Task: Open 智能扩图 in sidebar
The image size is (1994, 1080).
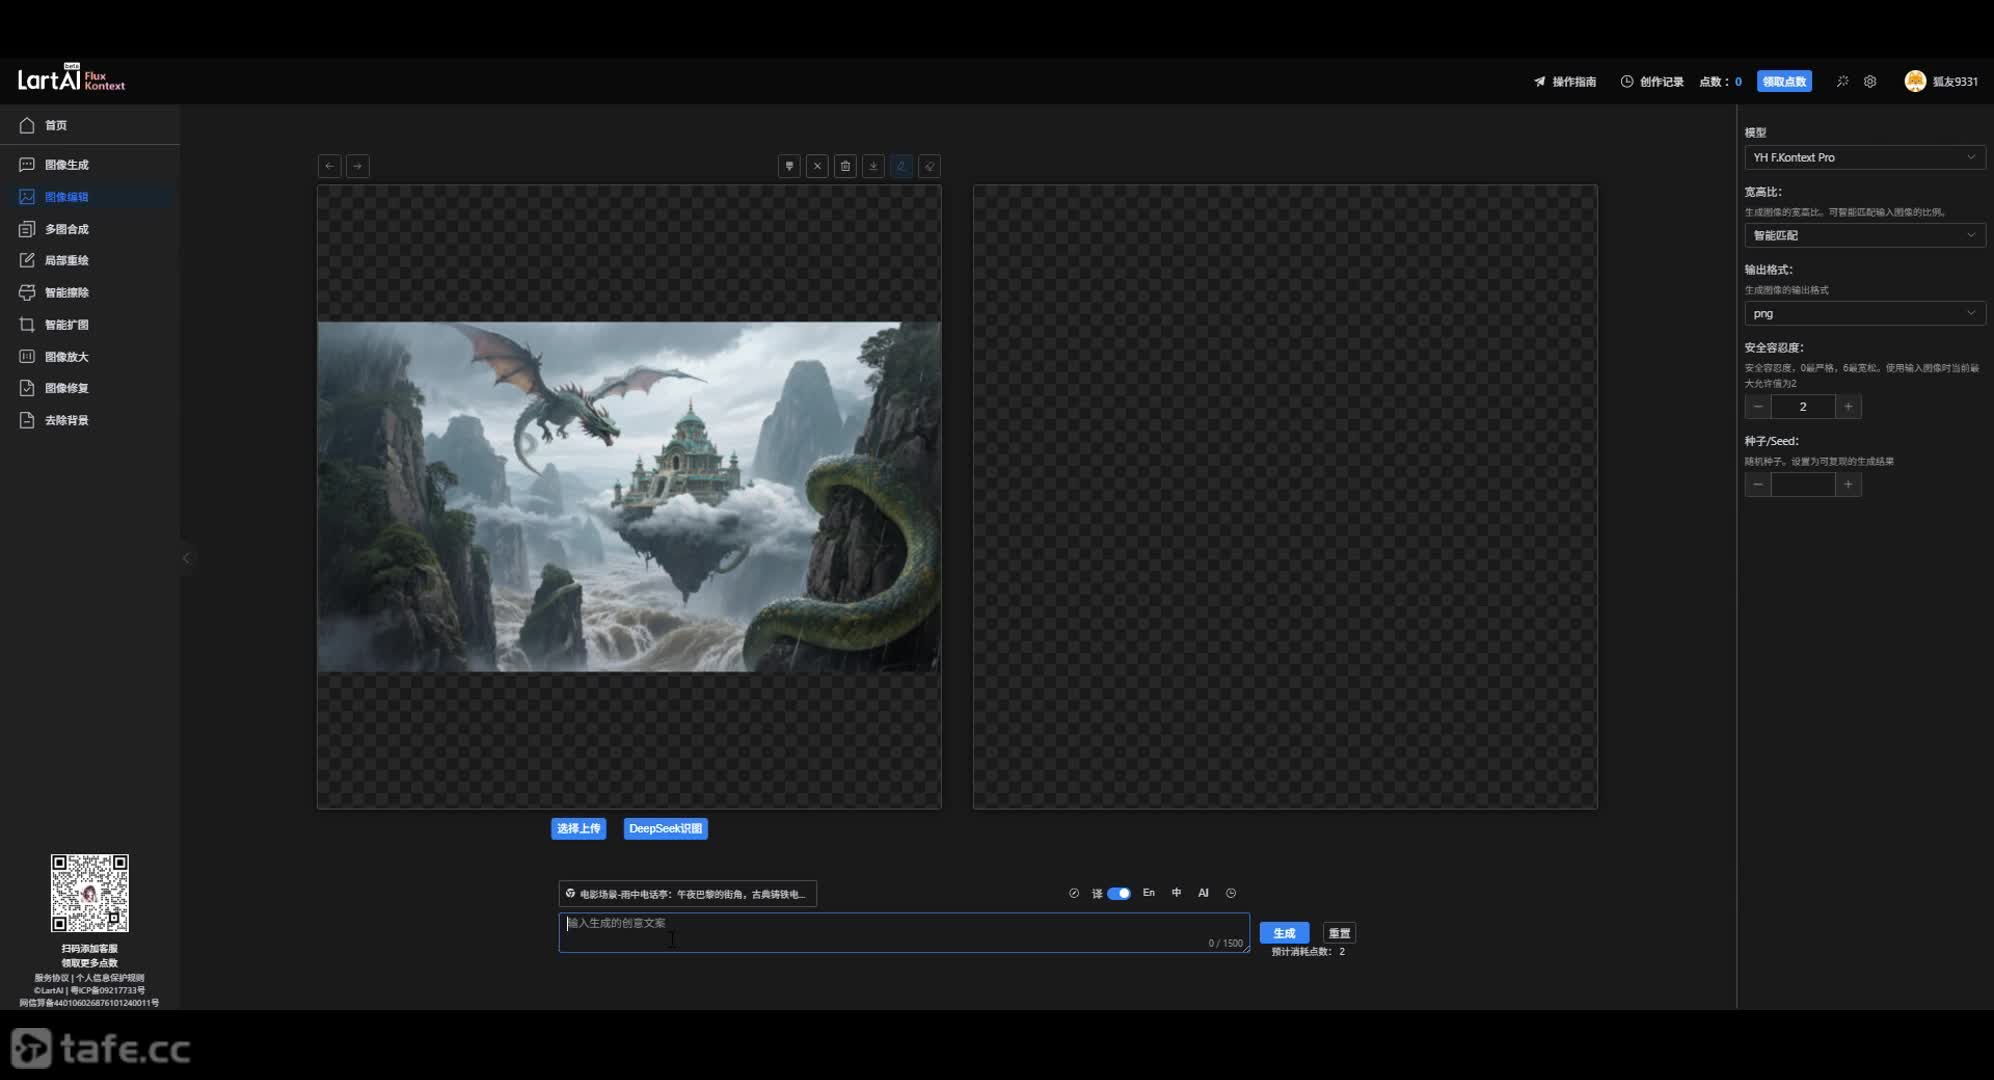Action: (90, 324)
